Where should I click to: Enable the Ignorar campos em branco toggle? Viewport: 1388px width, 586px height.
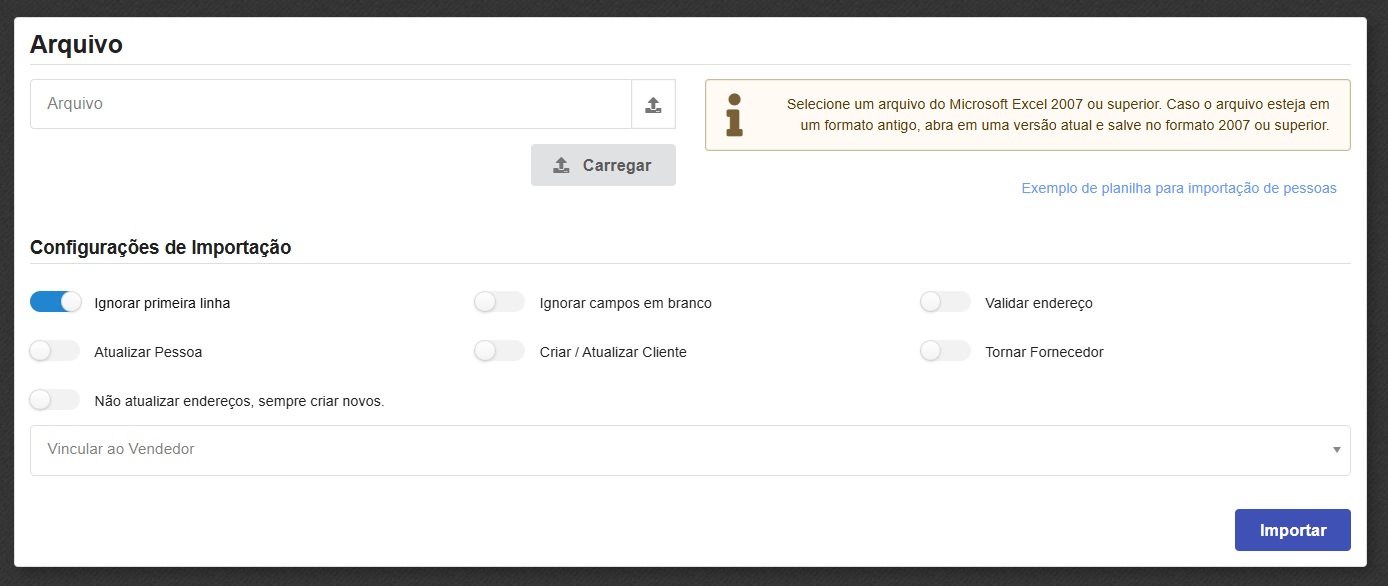click(500, 302)
